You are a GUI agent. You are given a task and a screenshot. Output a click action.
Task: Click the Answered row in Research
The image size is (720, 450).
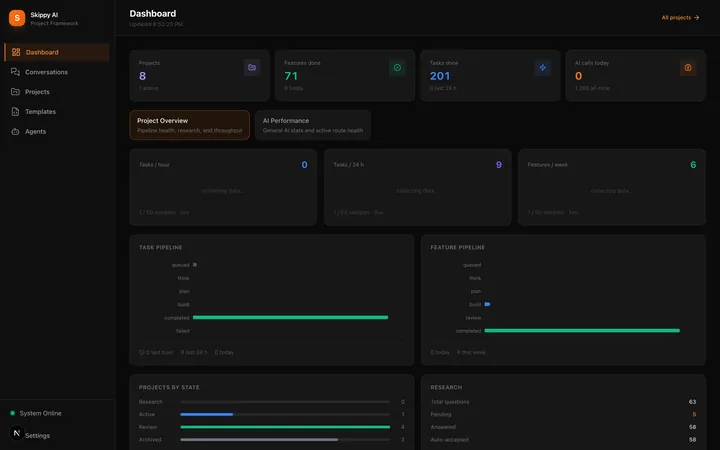click(x=563, y=427)
